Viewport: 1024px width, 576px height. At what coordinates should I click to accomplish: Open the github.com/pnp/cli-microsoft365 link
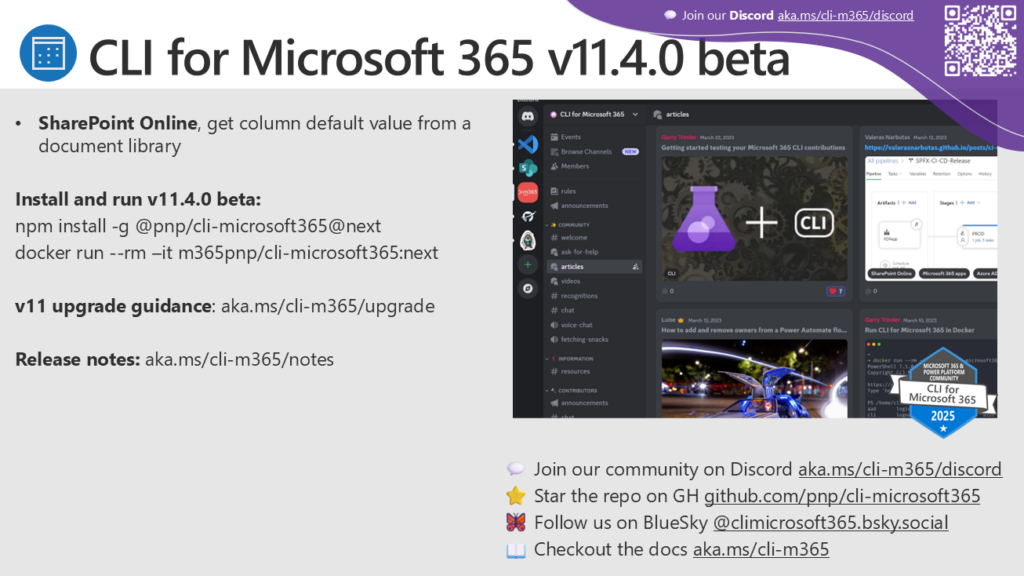click(x=842, y=496)
